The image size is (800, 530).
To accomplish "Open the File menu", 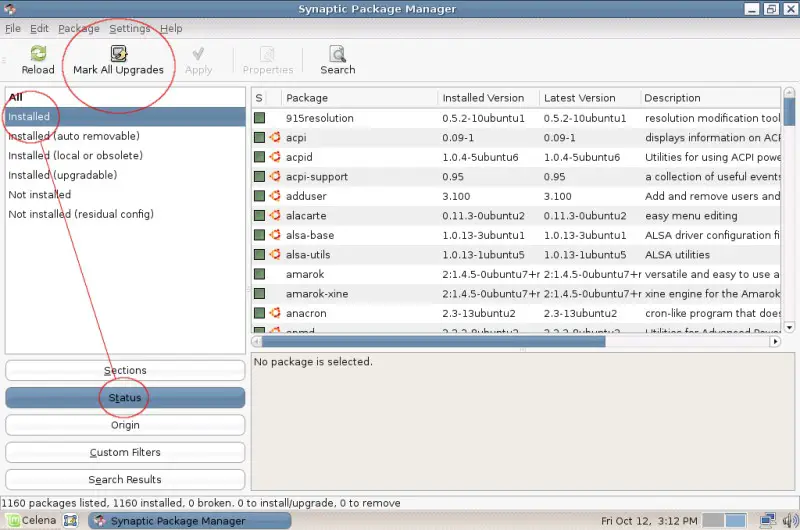I will 13,29.
